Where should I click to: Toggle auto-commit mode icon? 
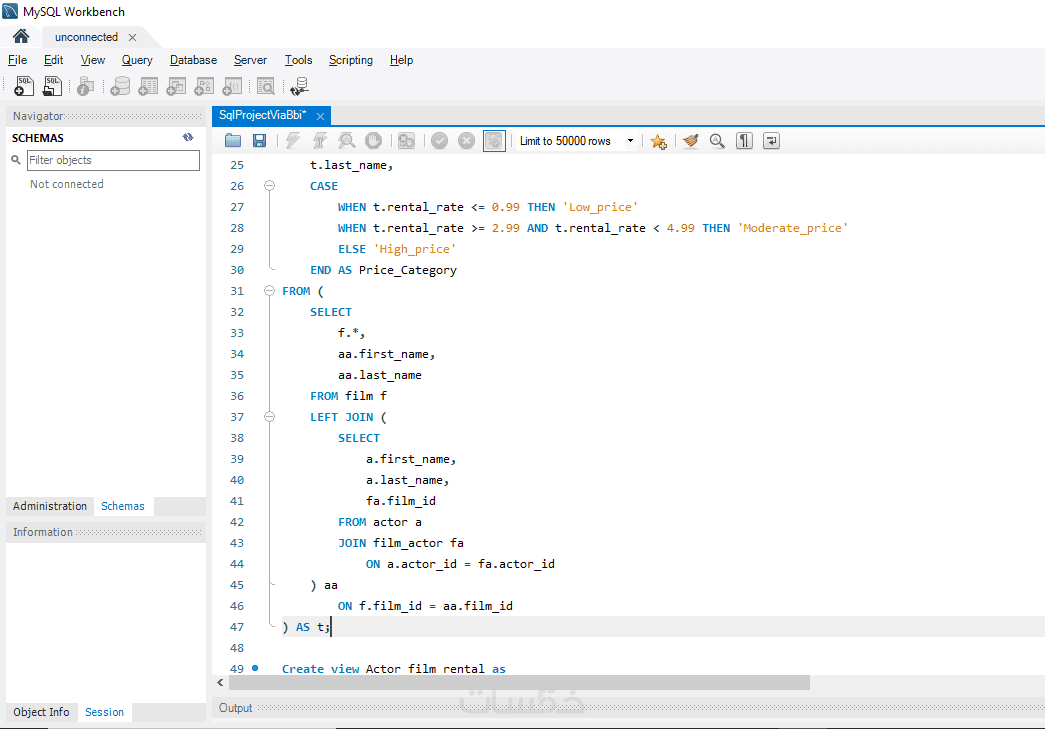[494, 141]
